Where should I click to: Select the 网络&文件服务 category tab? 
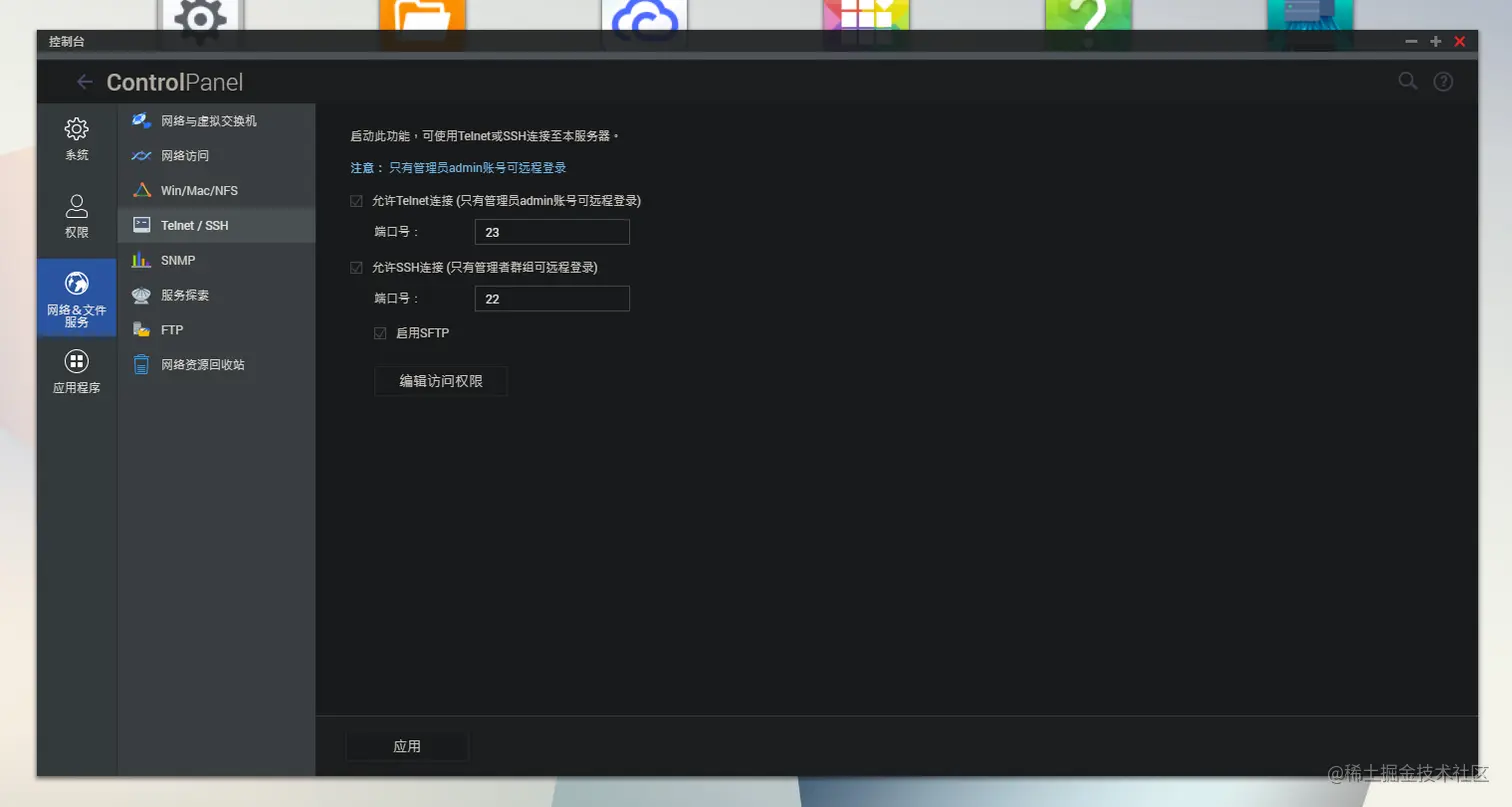tap(77, 297)
